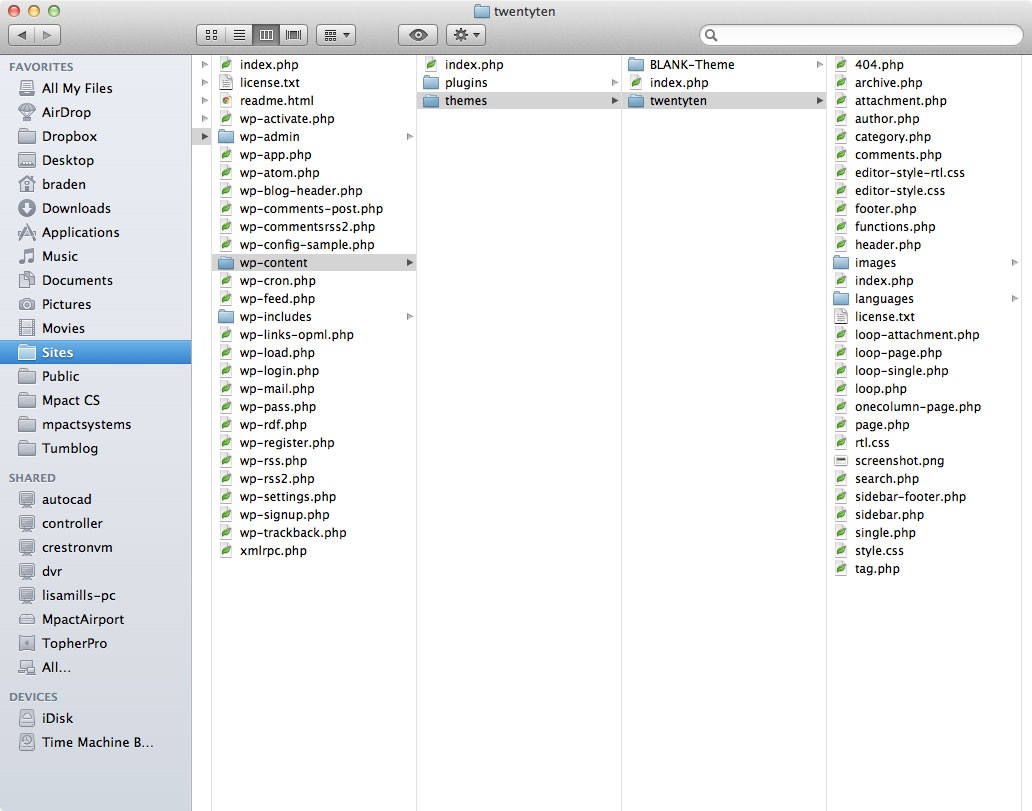The height and width of the screenshot is (811, 1032).
Task: Select Movies in the sidebar
Action: click(95, 328)
